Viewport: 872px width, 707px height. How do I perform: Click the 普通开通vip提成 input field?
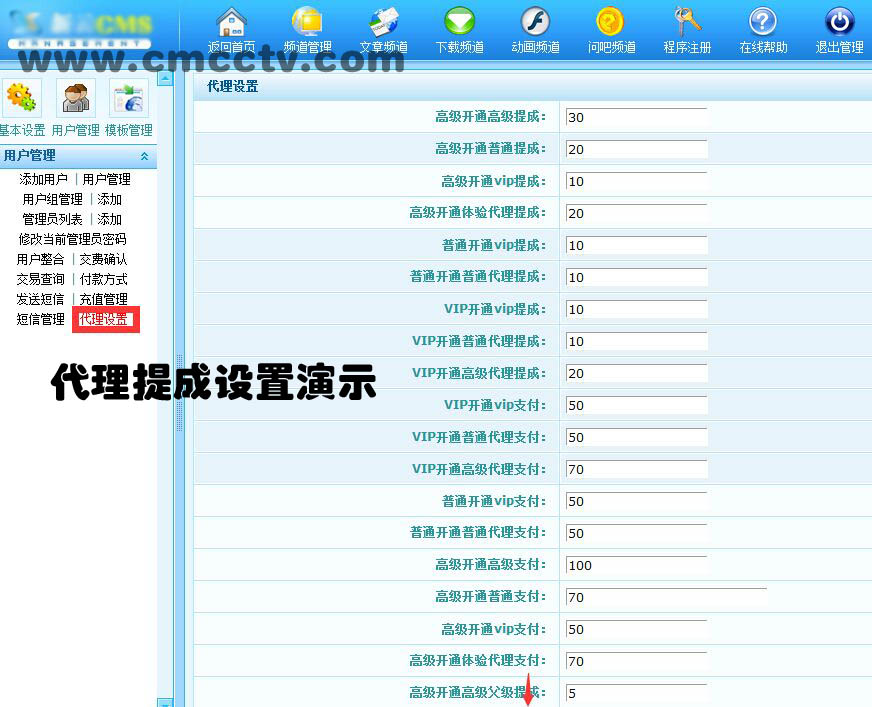tap(636, 245)
